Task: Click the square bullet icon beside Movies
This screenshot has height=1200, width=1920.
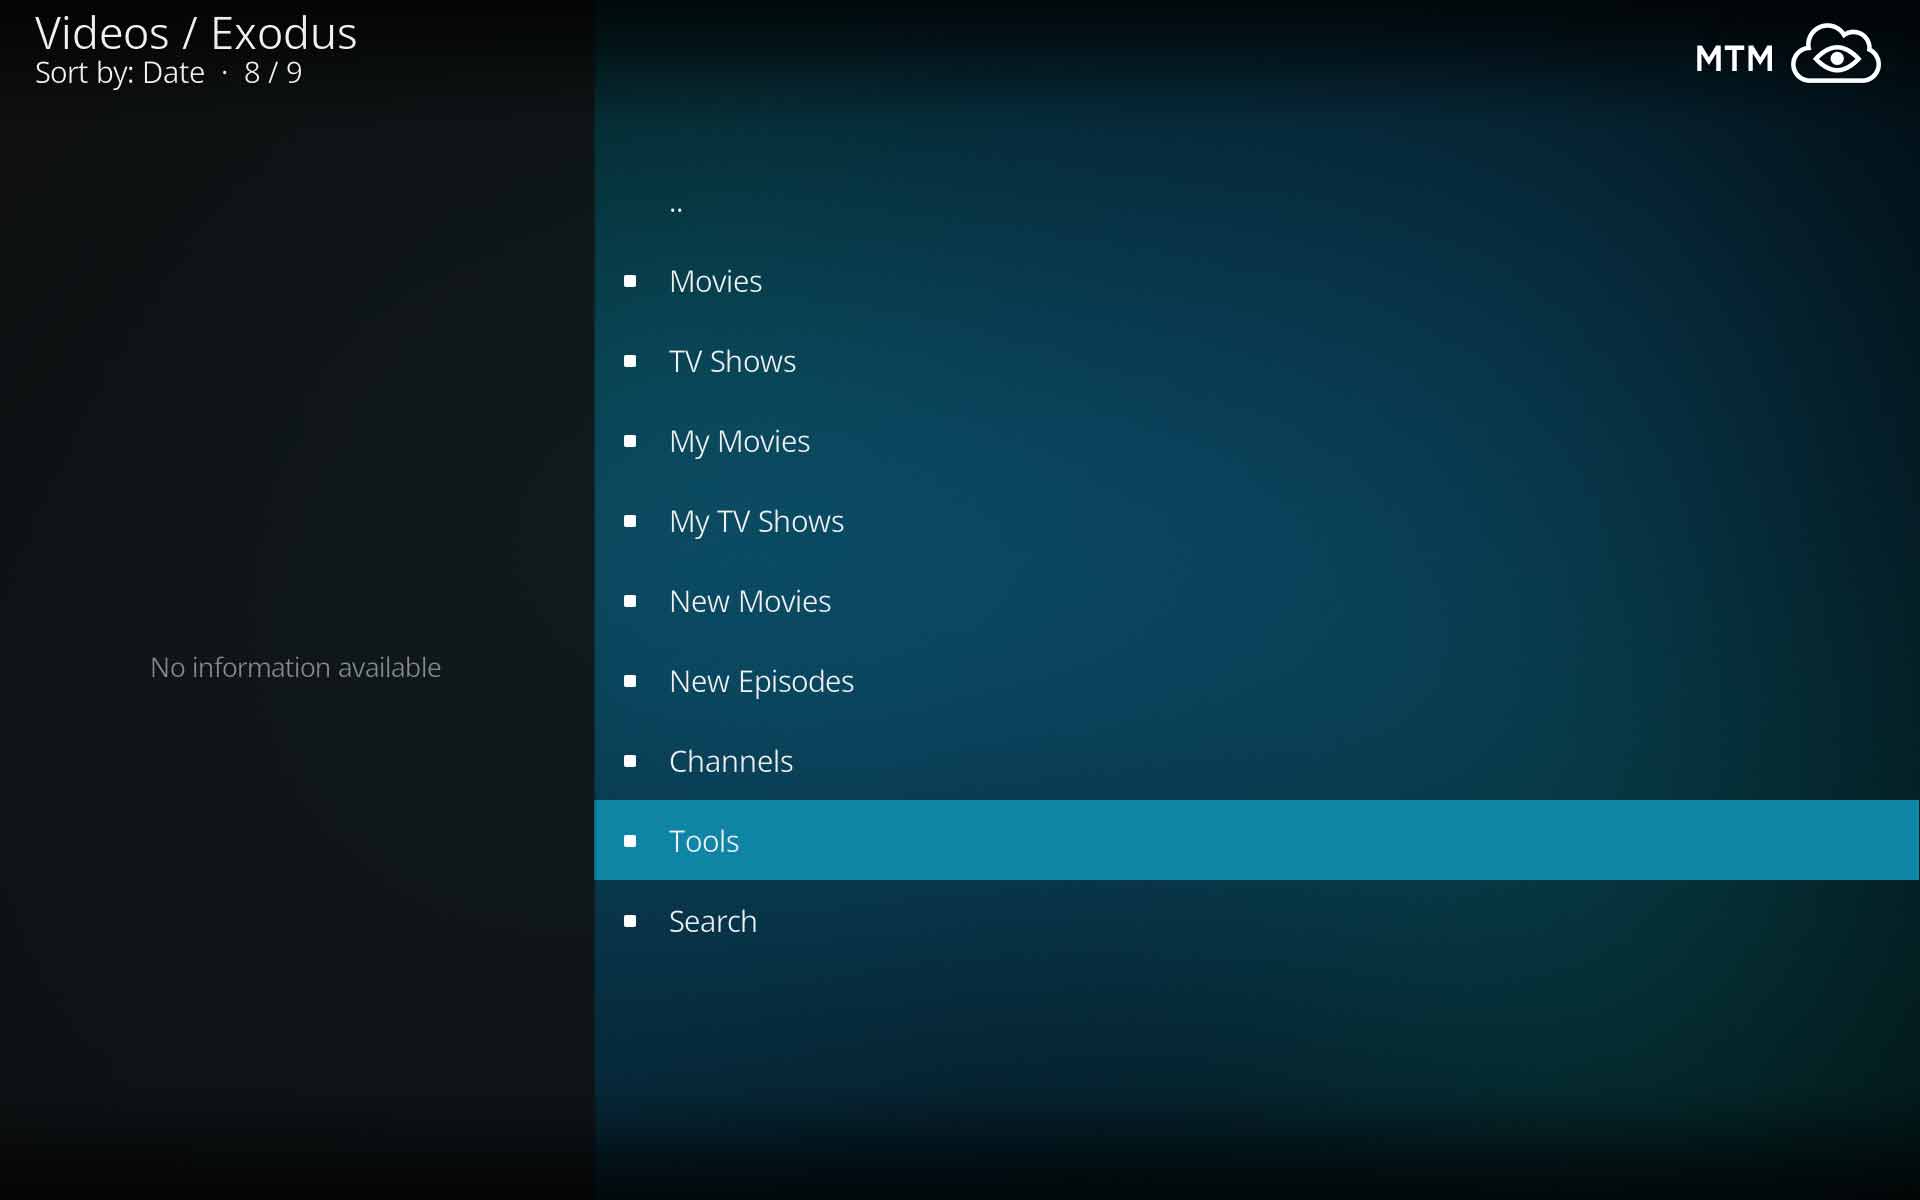Action: tap(630, 281)
